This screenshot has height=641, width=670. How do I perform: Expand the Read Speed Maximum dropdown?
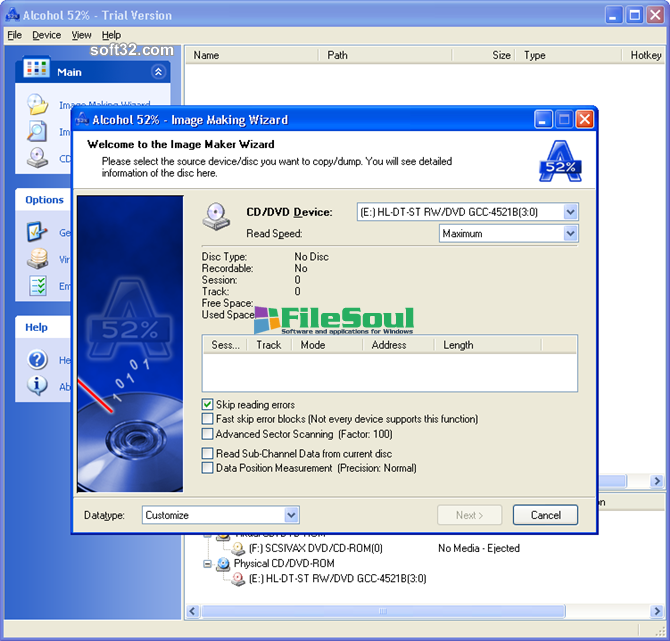click(570, 234)
